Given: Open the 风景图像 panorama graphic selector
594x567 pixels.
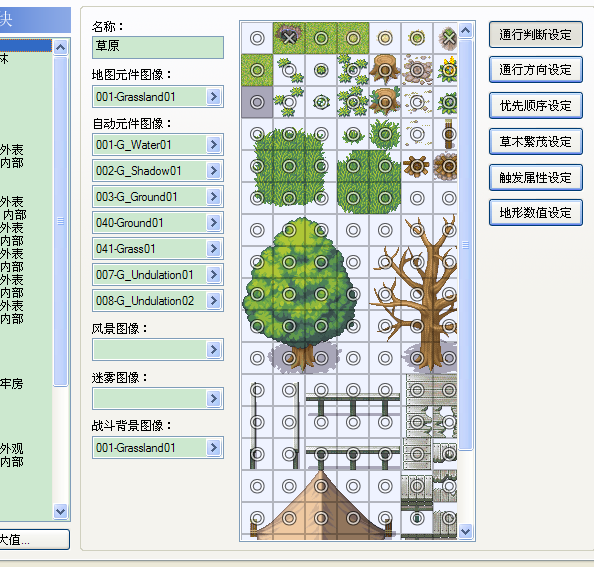Looking at the screenshot, I should (x=214, y=349).
